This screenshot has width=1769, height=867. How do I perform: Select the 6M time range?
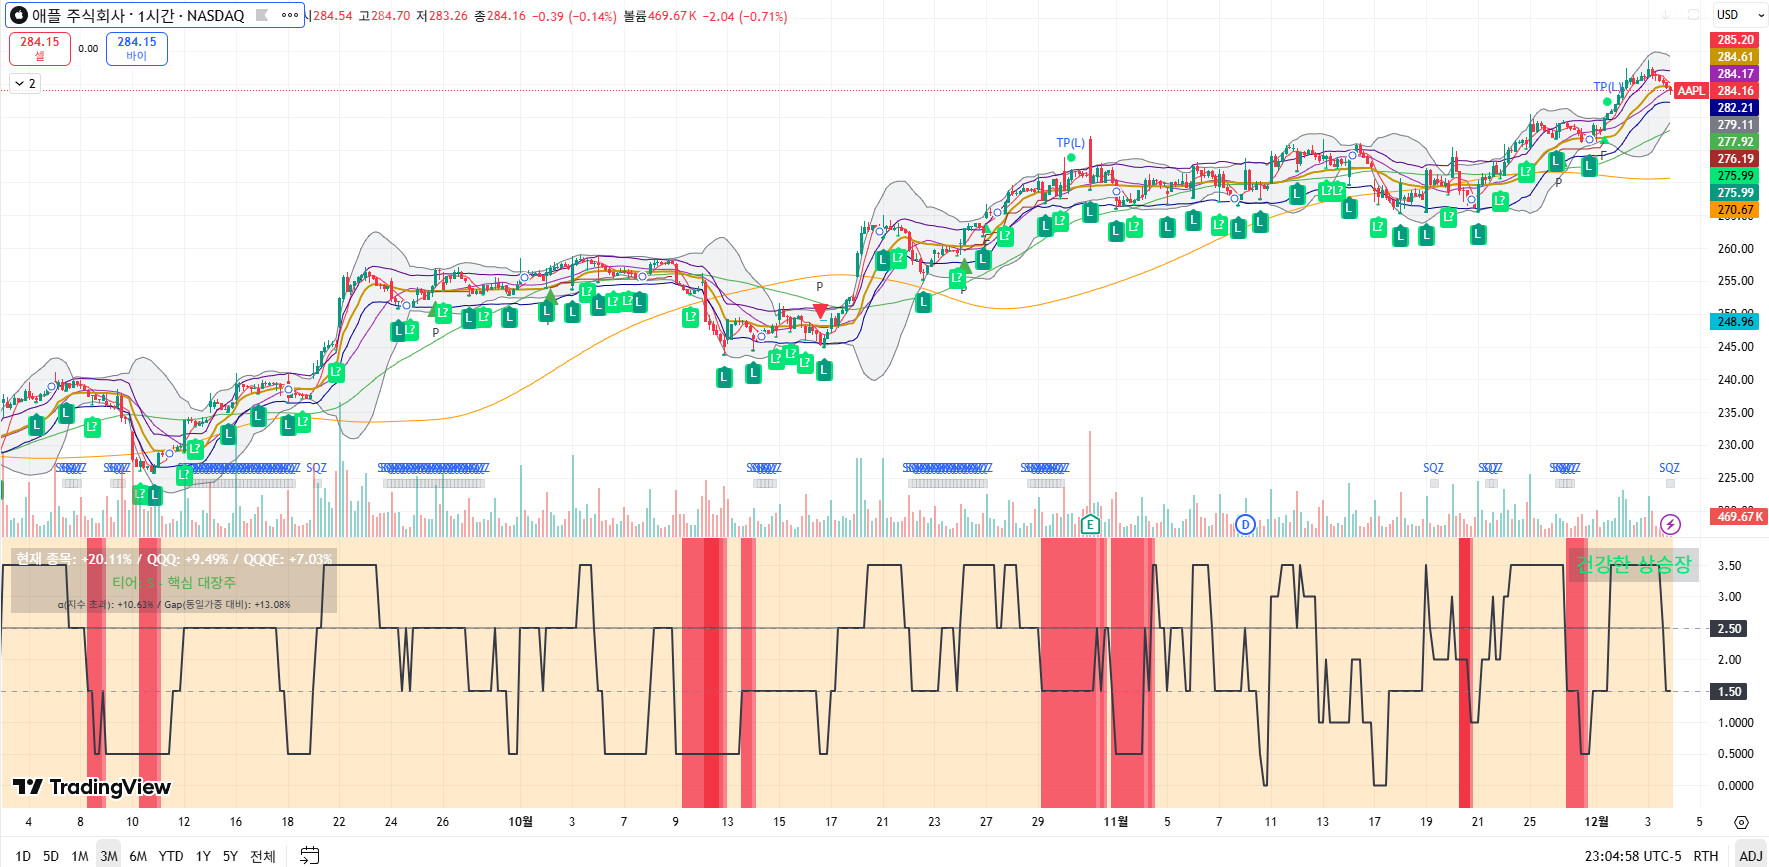point(138,856)
